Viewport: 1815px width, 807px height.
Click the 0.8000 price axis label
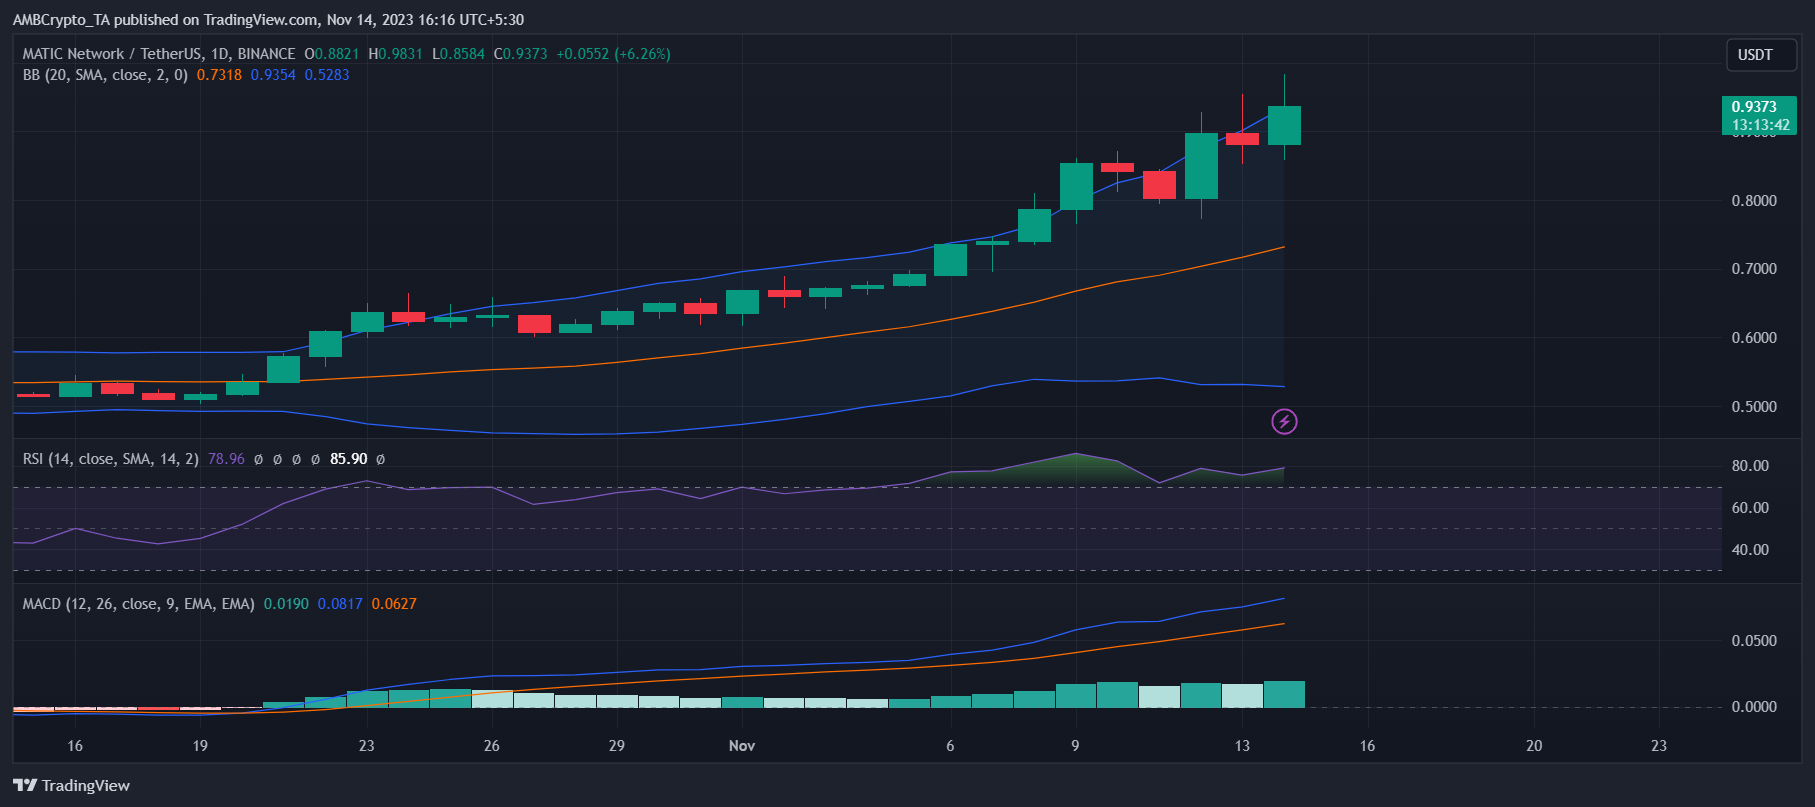pyautogui.click(x=1754, y=201)
